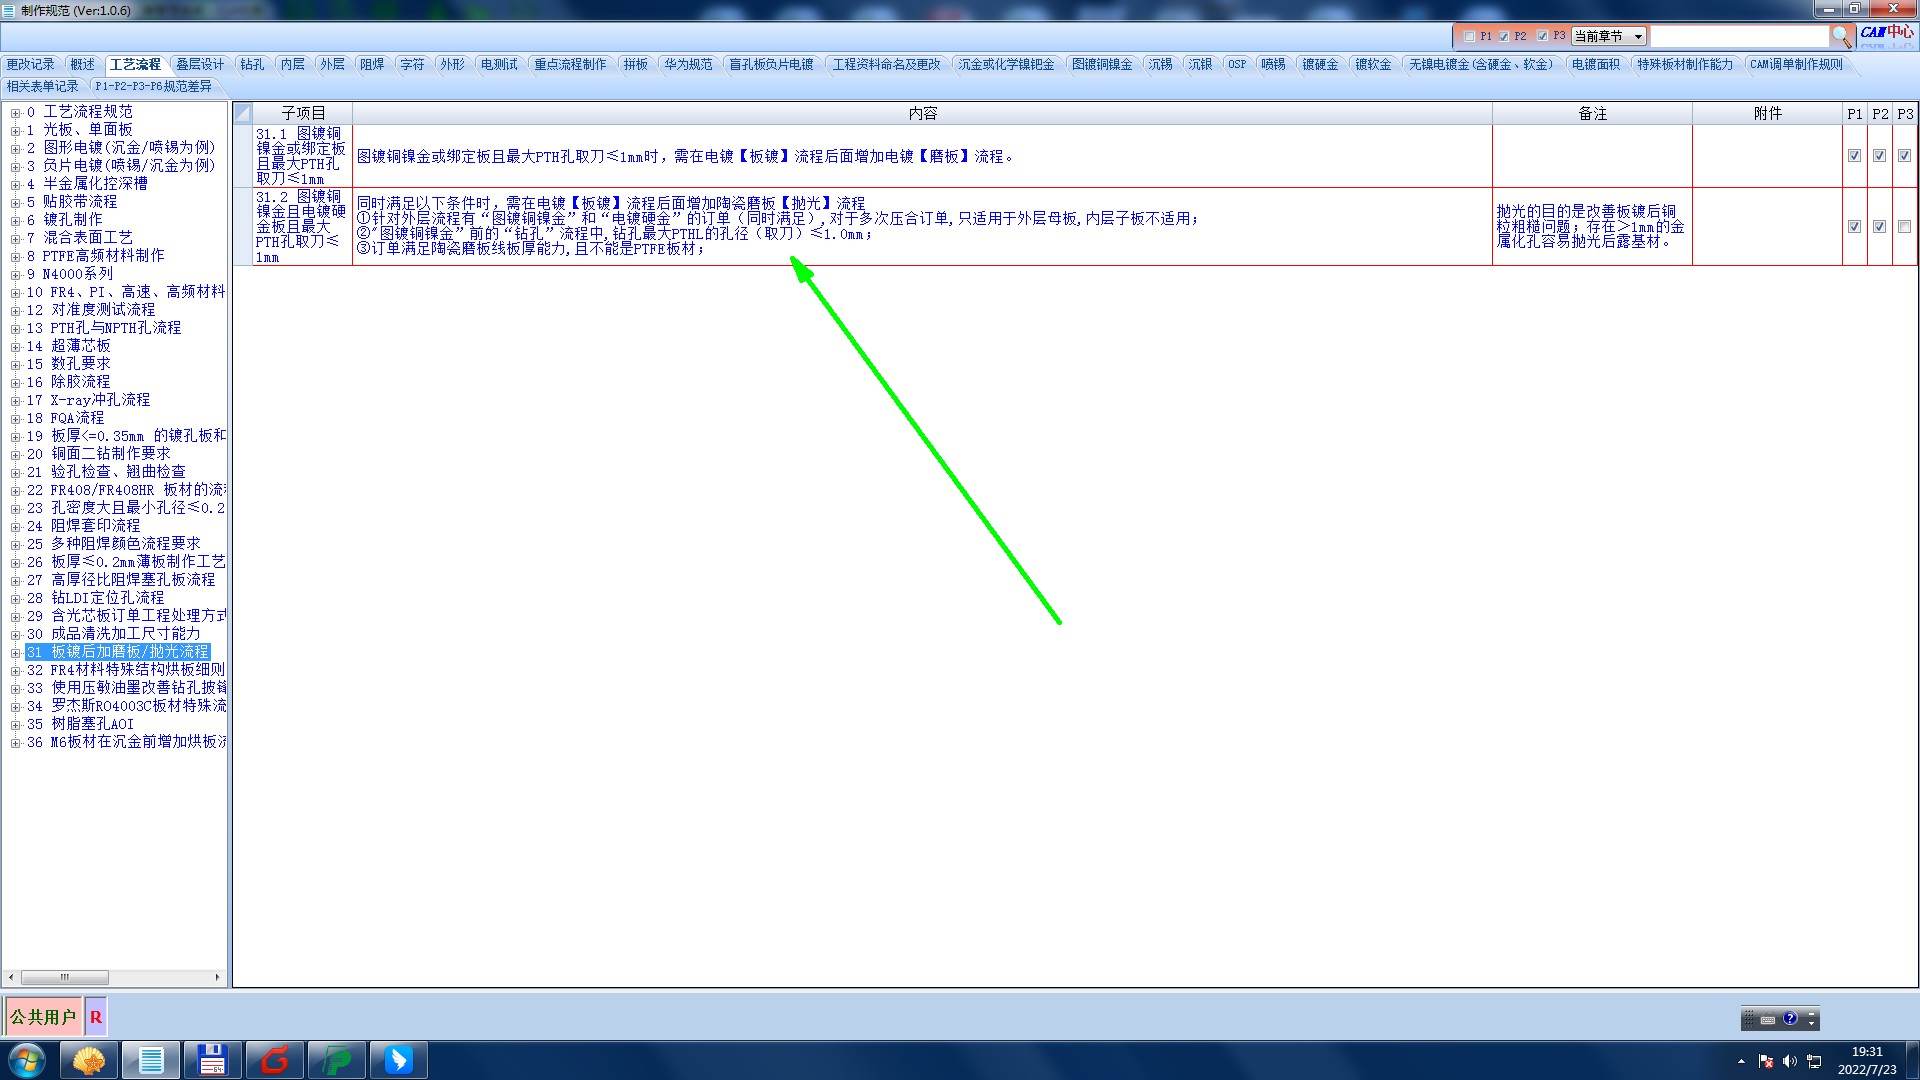Click the CAM中心 logo icon
The image size is (1920, 1080).
1886,34
